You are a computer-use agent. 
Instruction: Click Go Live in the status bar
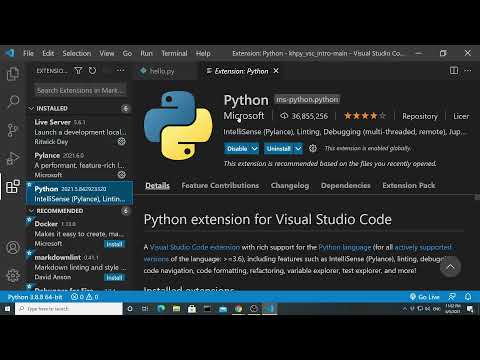[x=424, y=297]
